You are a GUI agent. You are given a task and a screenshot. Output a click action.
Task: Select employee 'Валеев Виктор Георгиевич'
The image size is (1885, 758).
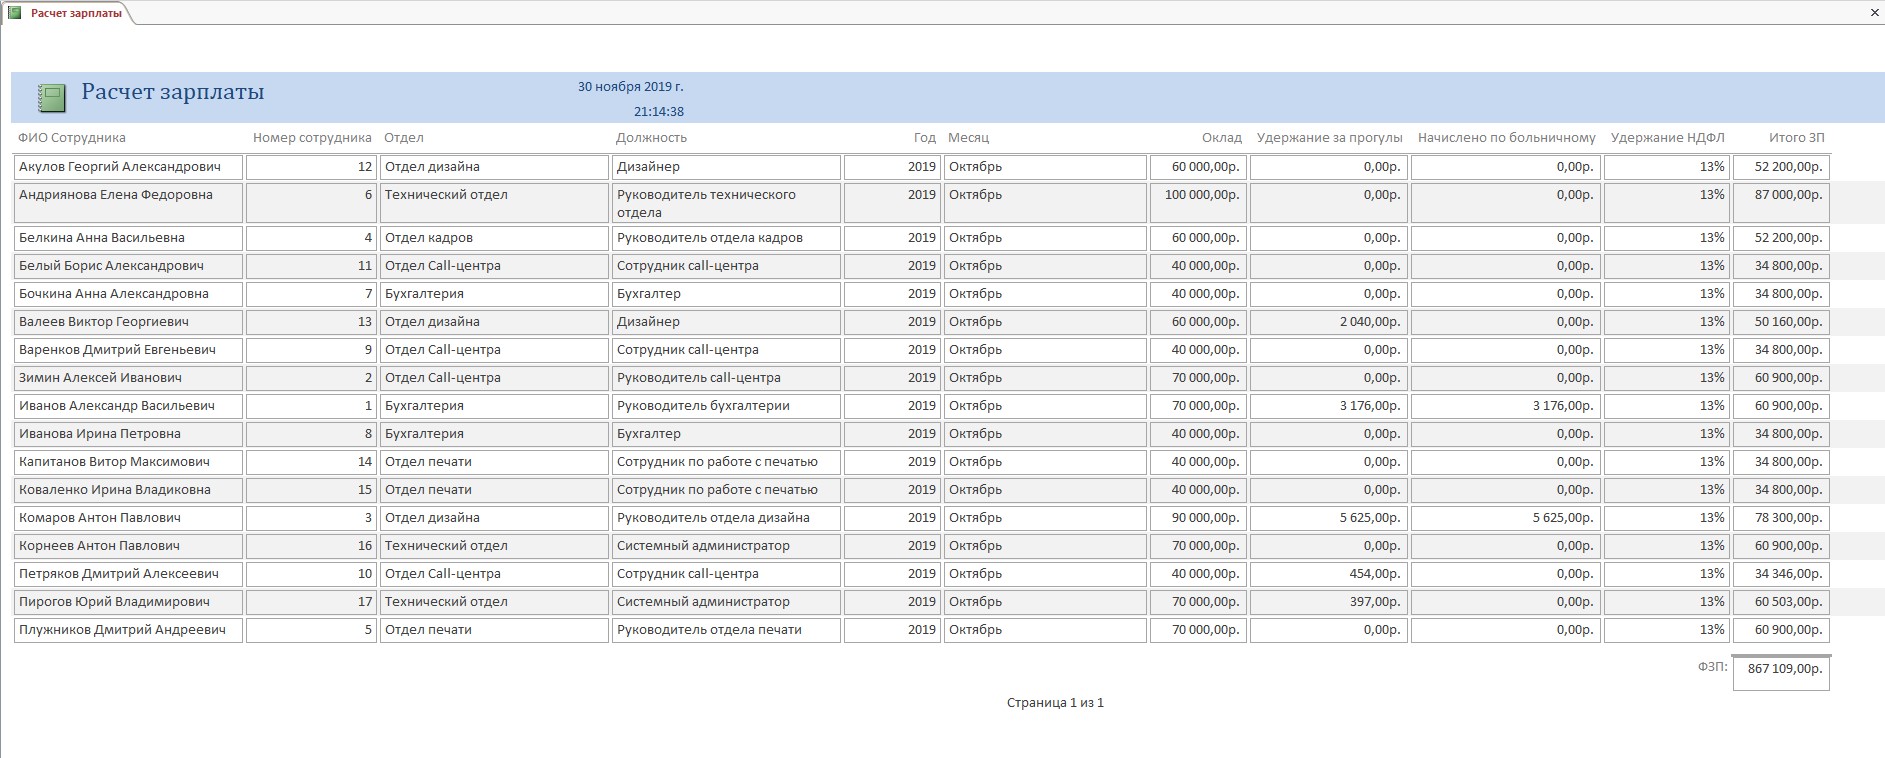[x=128, y=322]
